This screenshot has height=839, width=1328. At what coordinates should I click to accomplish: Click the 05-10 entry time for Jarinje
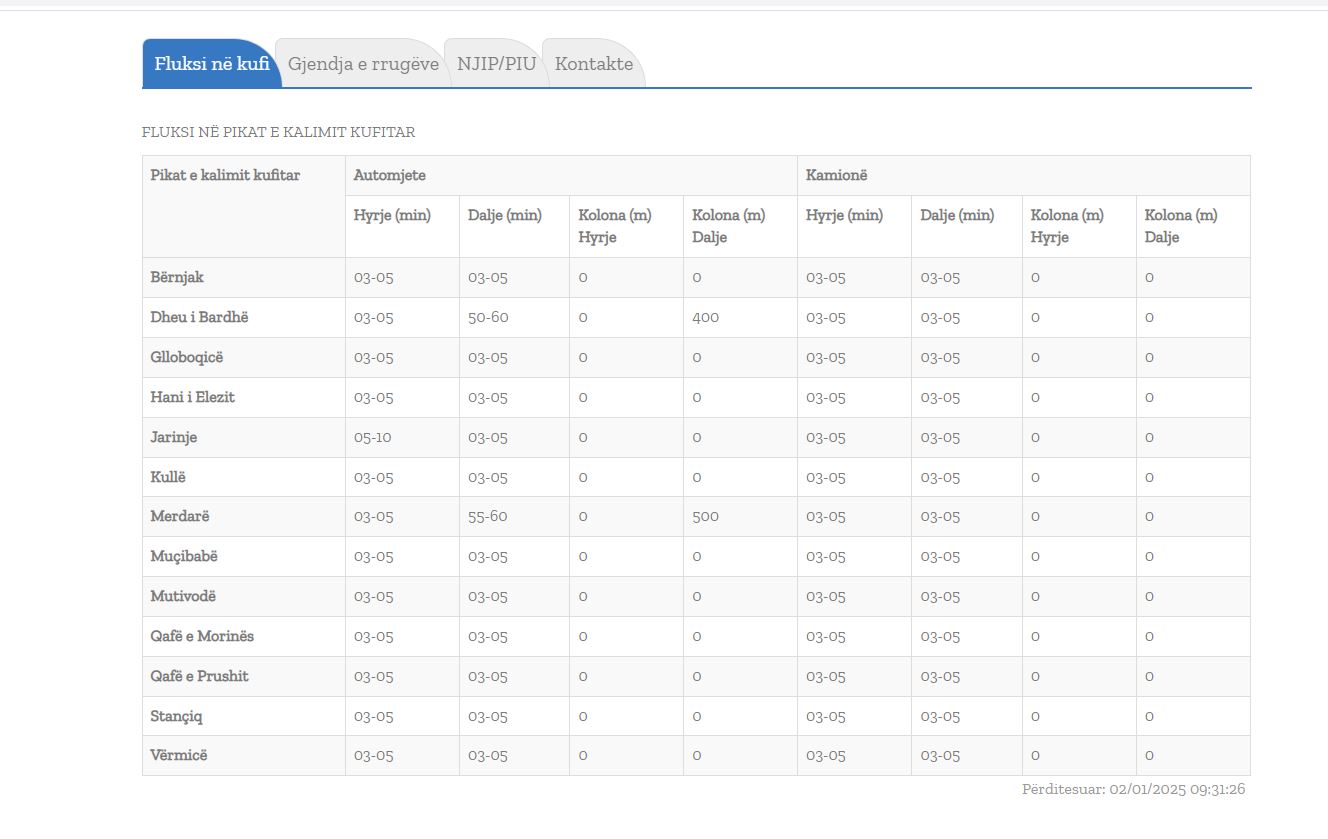[373, 437]
